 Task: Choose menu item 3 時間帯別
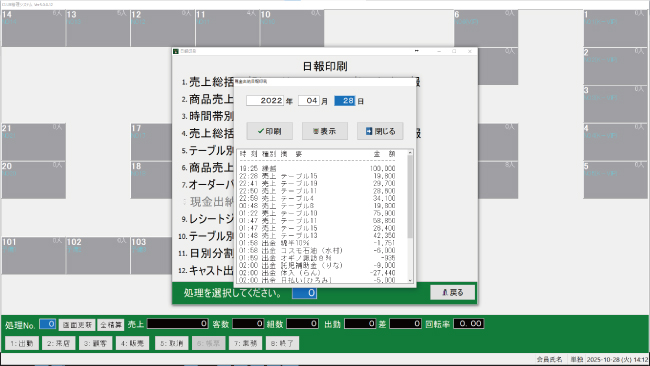tap(207, 116)
